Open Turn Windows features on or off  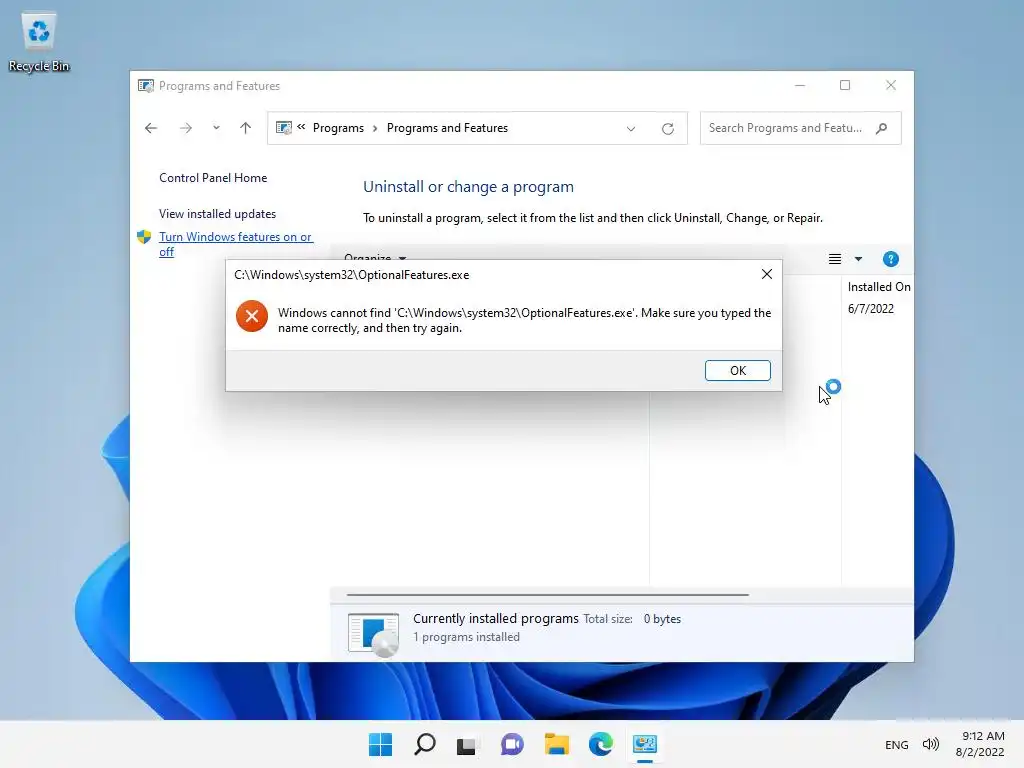tap(235, 244)
